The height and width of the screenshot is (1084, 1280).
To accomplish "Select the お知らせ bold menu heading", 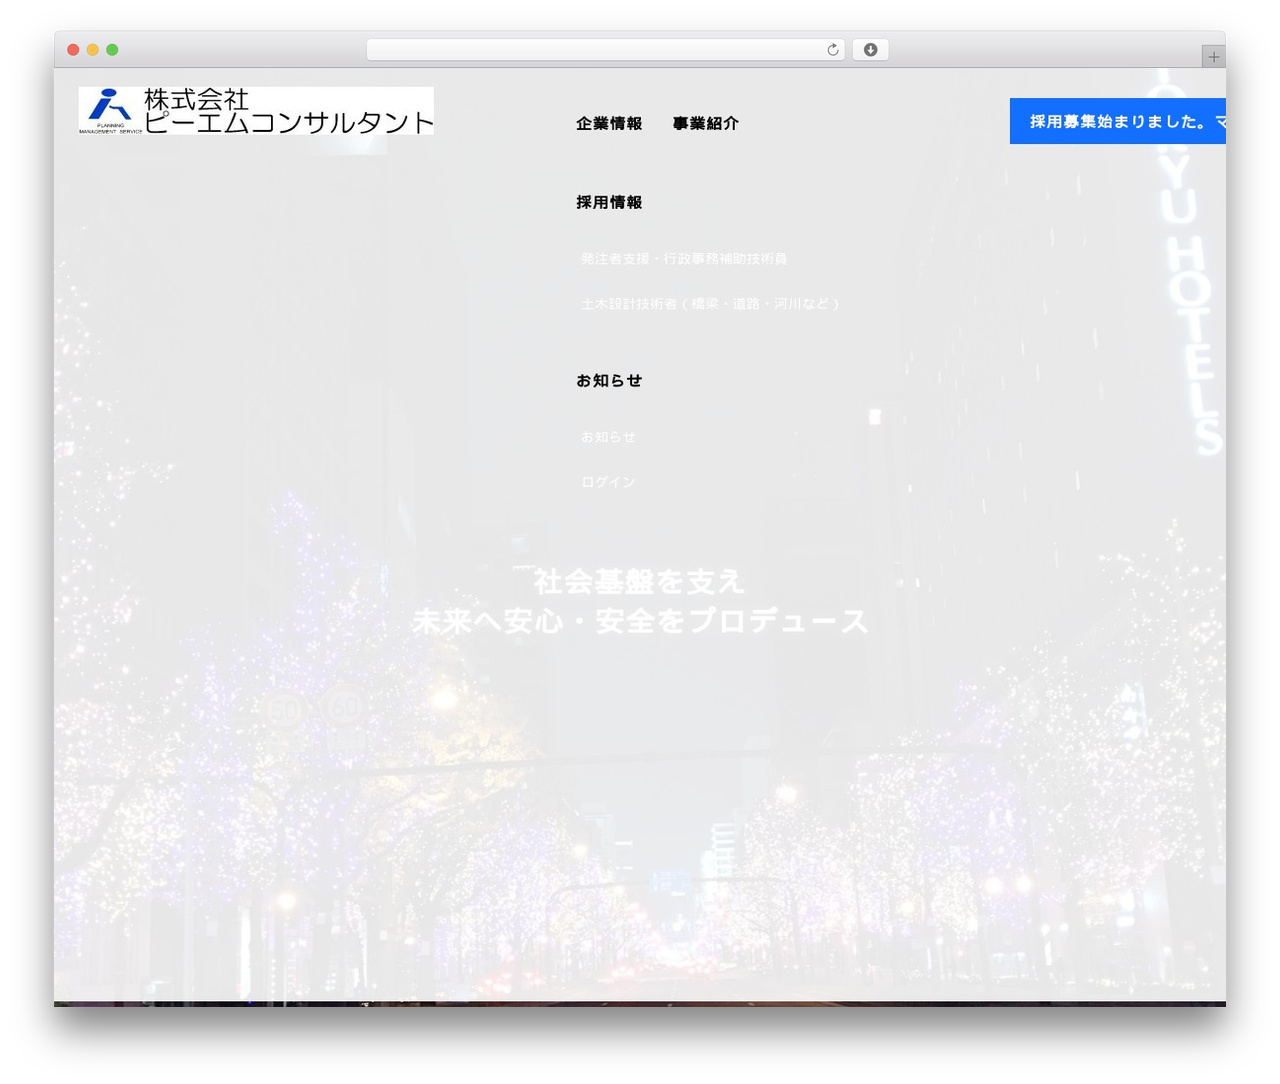I will [609, 380].
